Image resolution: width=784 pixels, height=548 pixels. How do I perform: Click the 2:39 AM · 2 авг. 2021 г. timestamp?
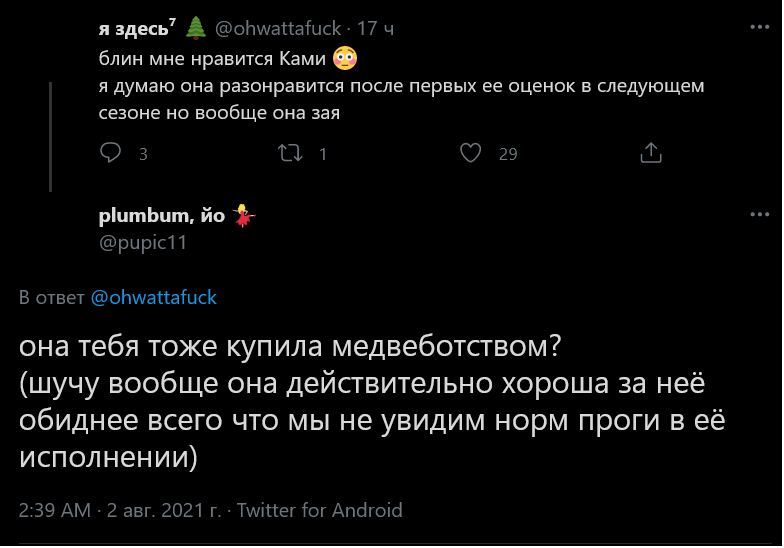120,510
